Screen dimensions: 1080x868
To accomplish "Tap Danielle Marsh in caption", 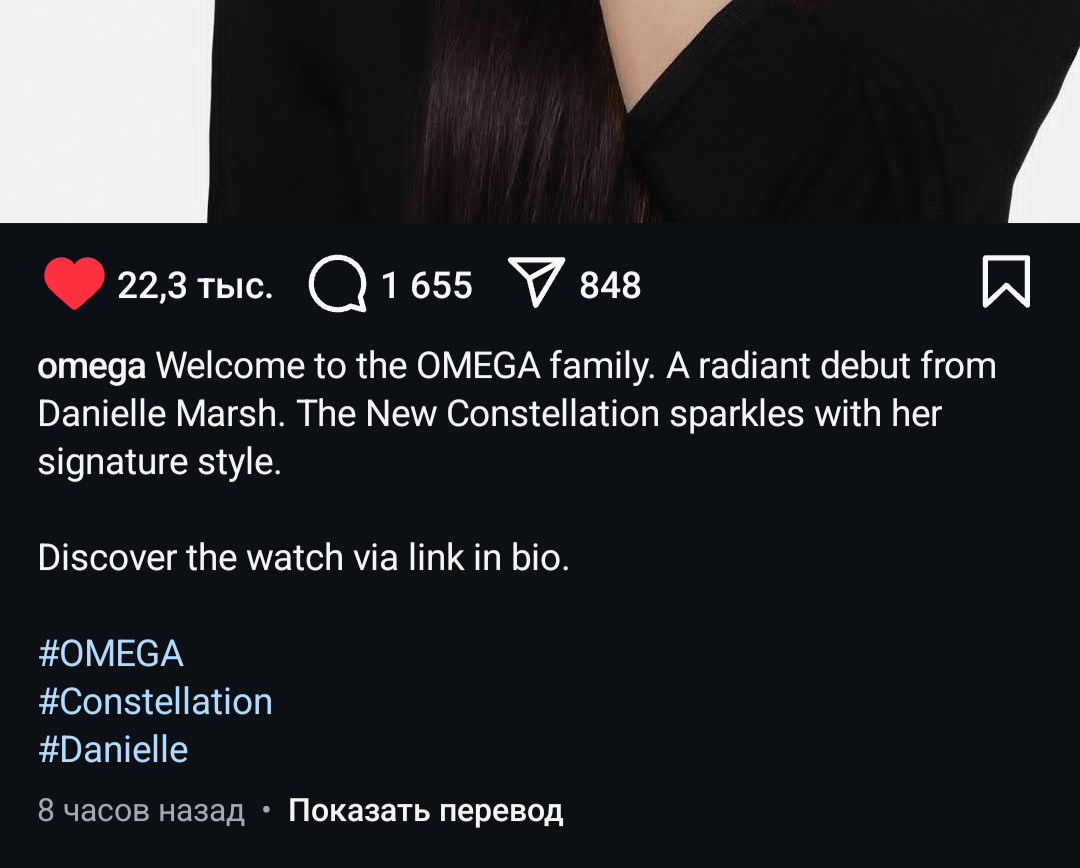I will (161, 414).
